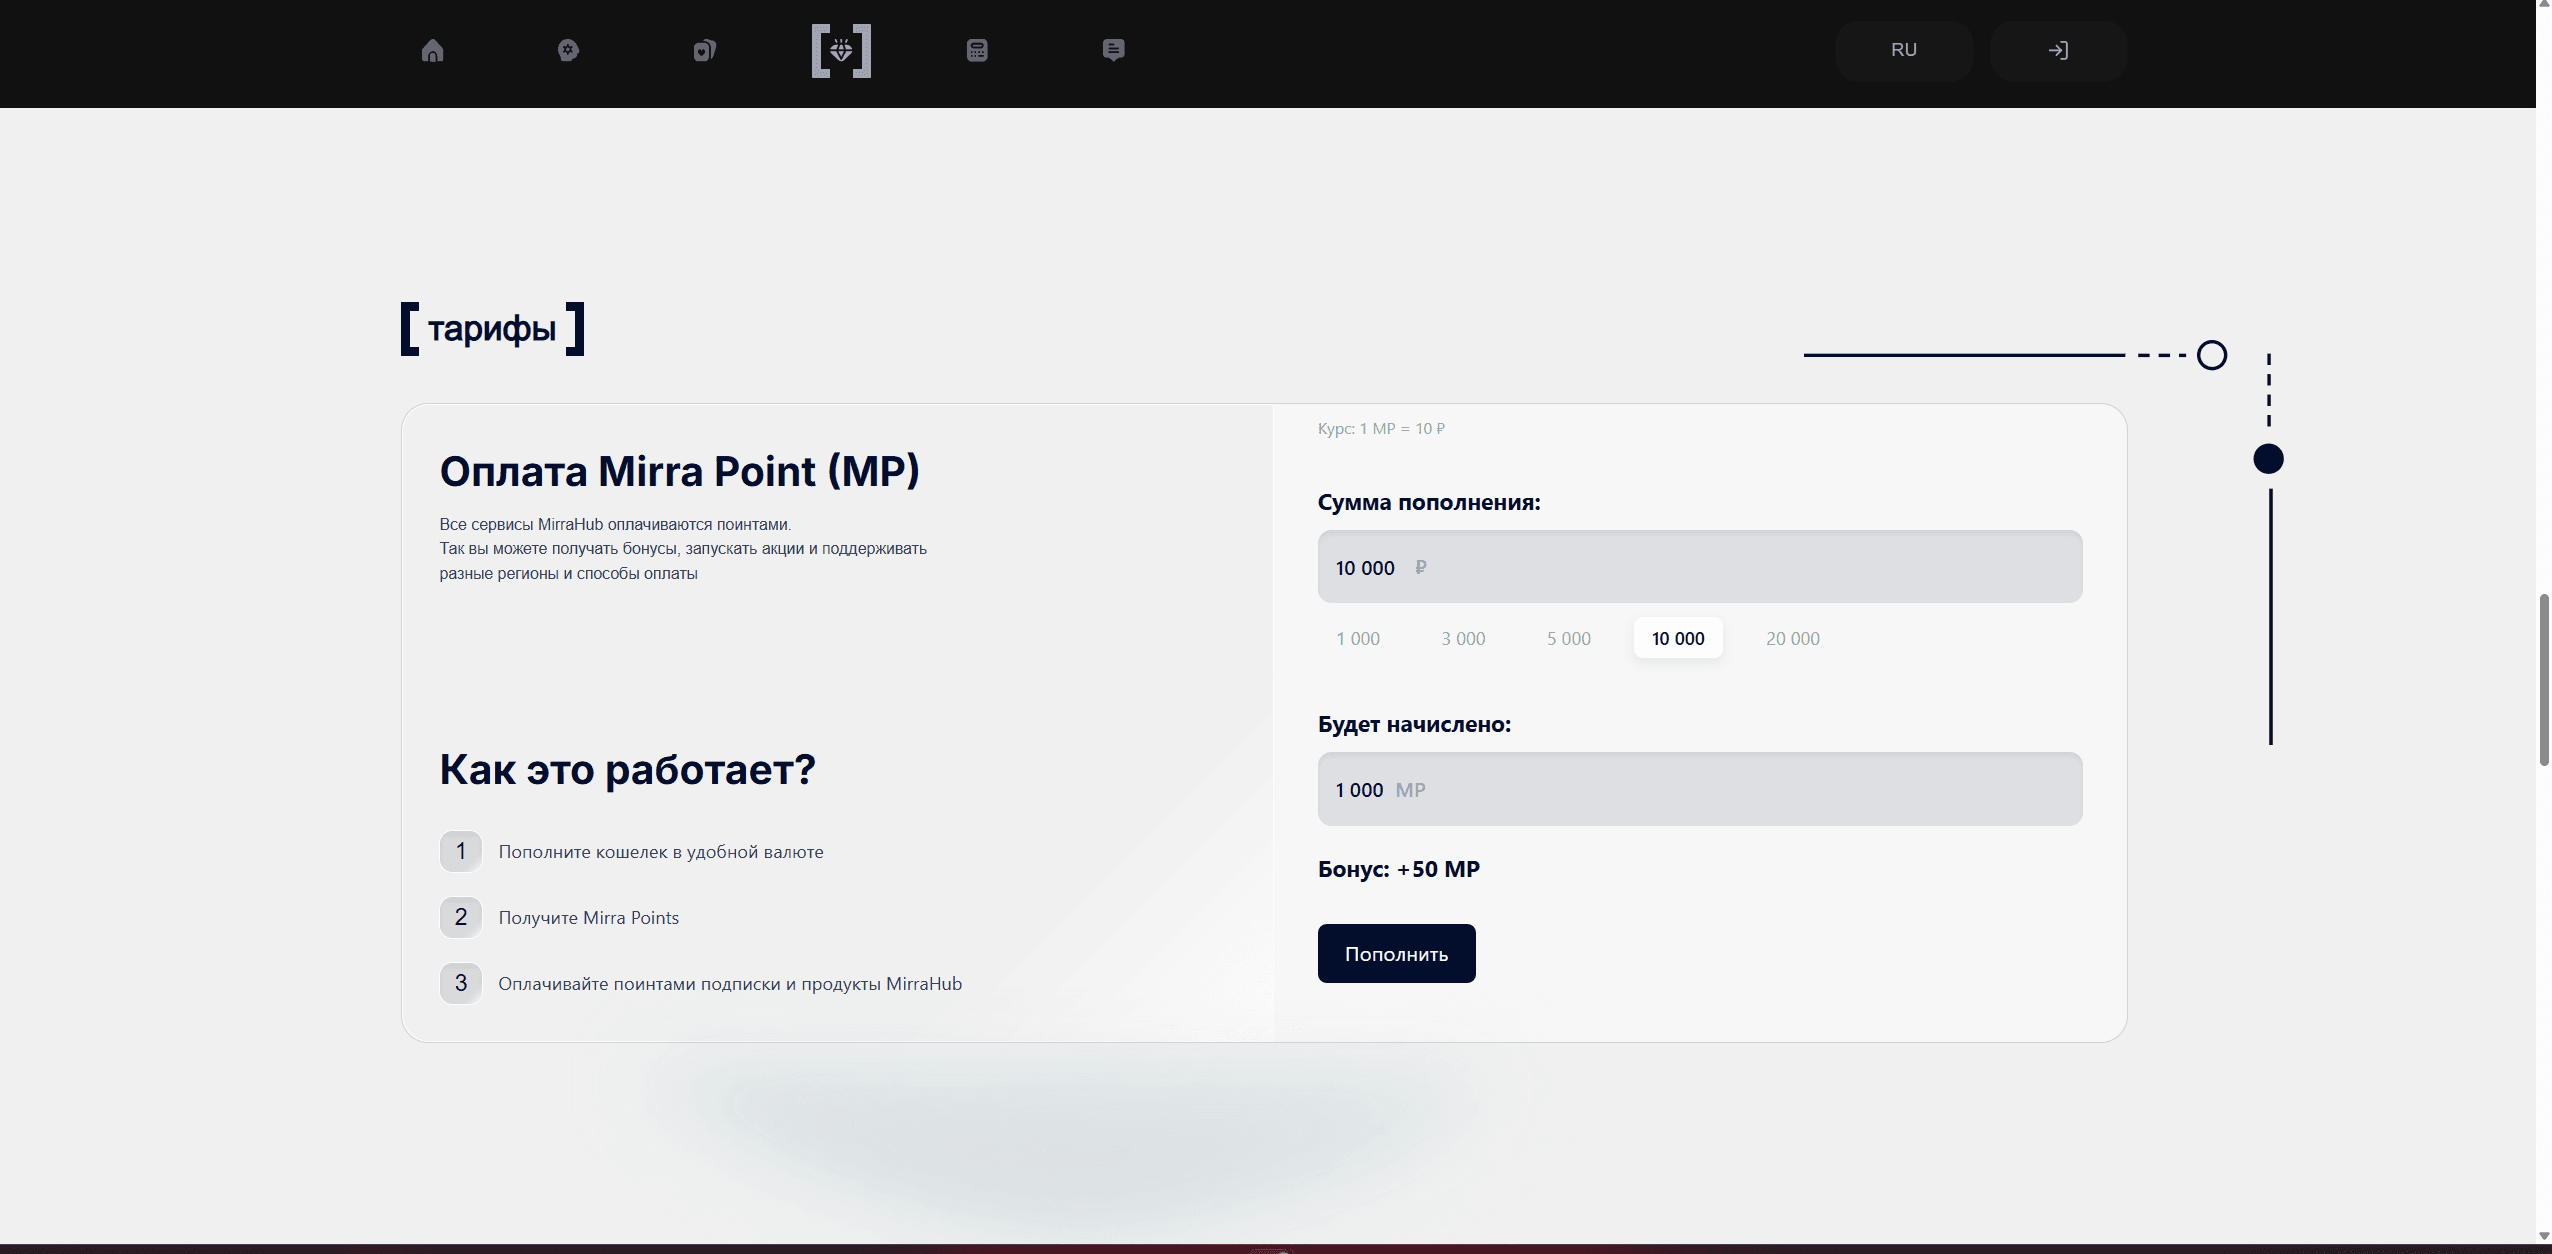The image size is (2552, 1254).
Task: Click the "Оплата Mirra Point (MP)" heading
Action: (x=680, y=471)
